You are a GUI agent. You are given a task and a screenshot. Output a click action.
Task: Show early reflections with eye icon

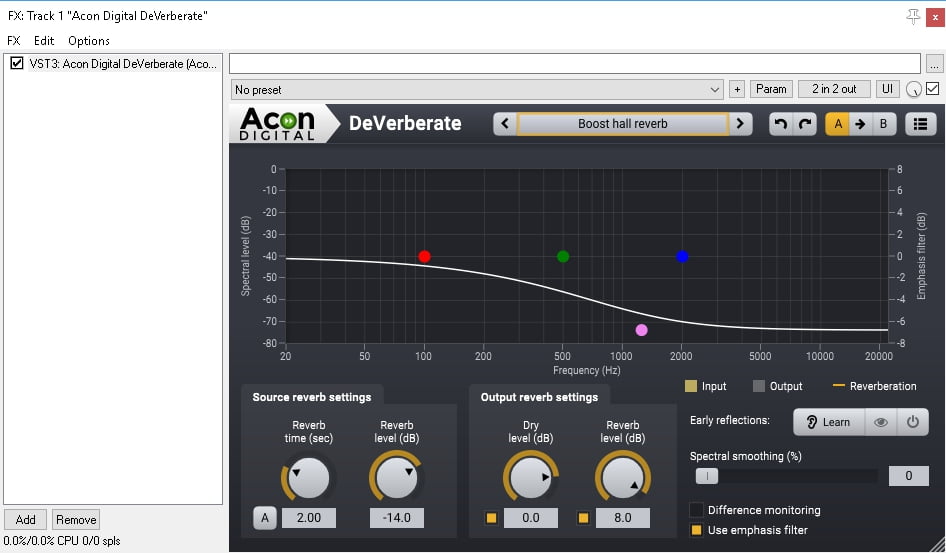(881, 422)
